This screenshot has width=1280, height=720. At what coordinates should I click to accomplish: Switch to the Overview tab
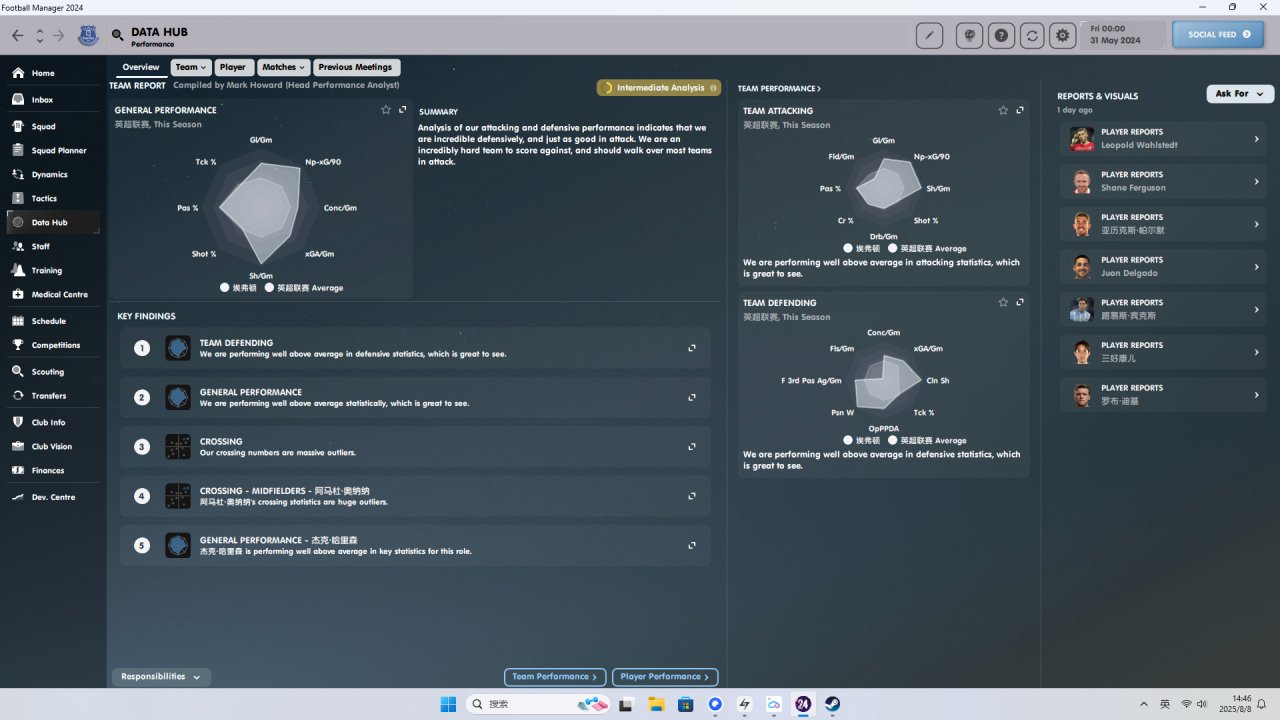click(x=141, y=68)
